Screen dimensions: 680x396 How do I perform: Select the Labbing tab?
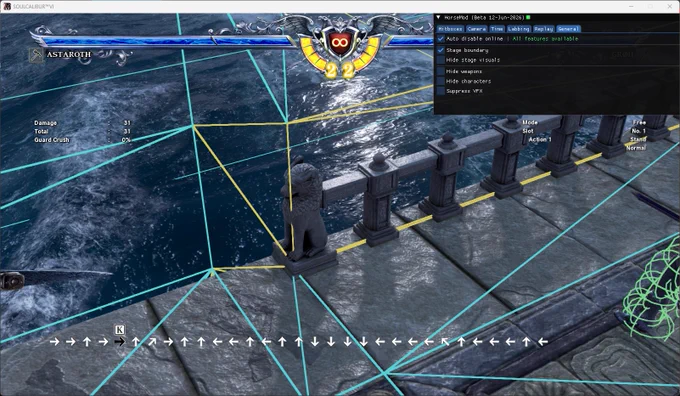518,29
